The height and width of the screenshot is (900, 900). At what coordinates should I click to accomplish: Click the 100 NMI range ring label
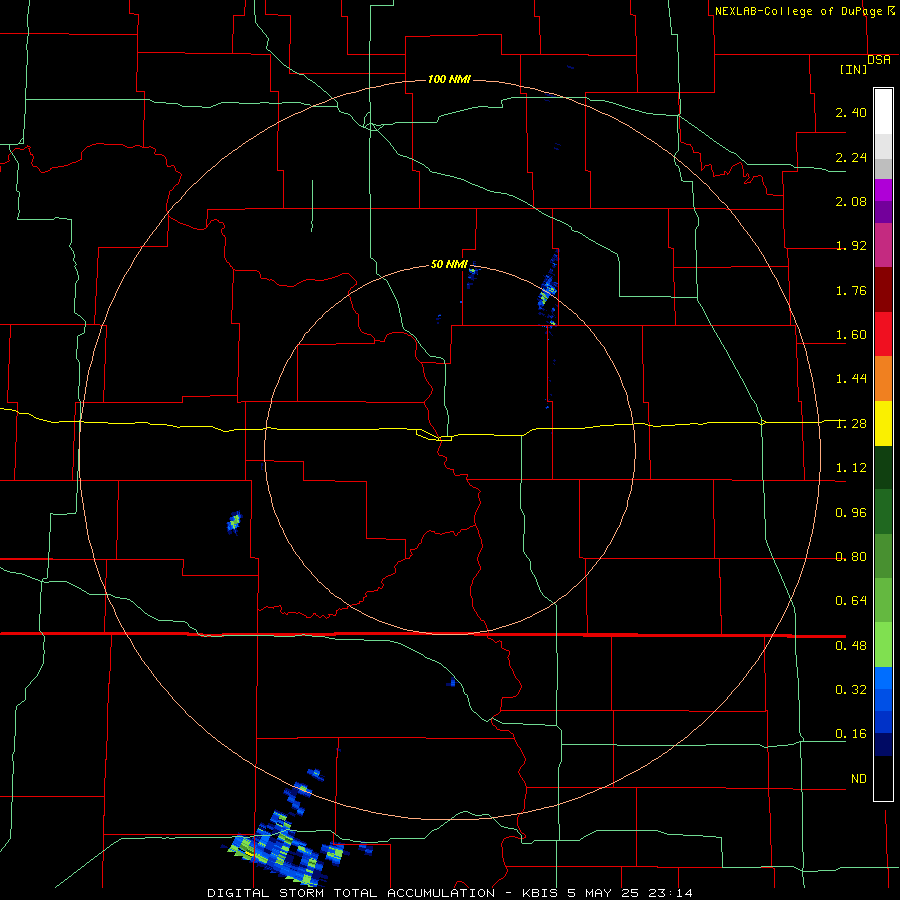[449, 79]
